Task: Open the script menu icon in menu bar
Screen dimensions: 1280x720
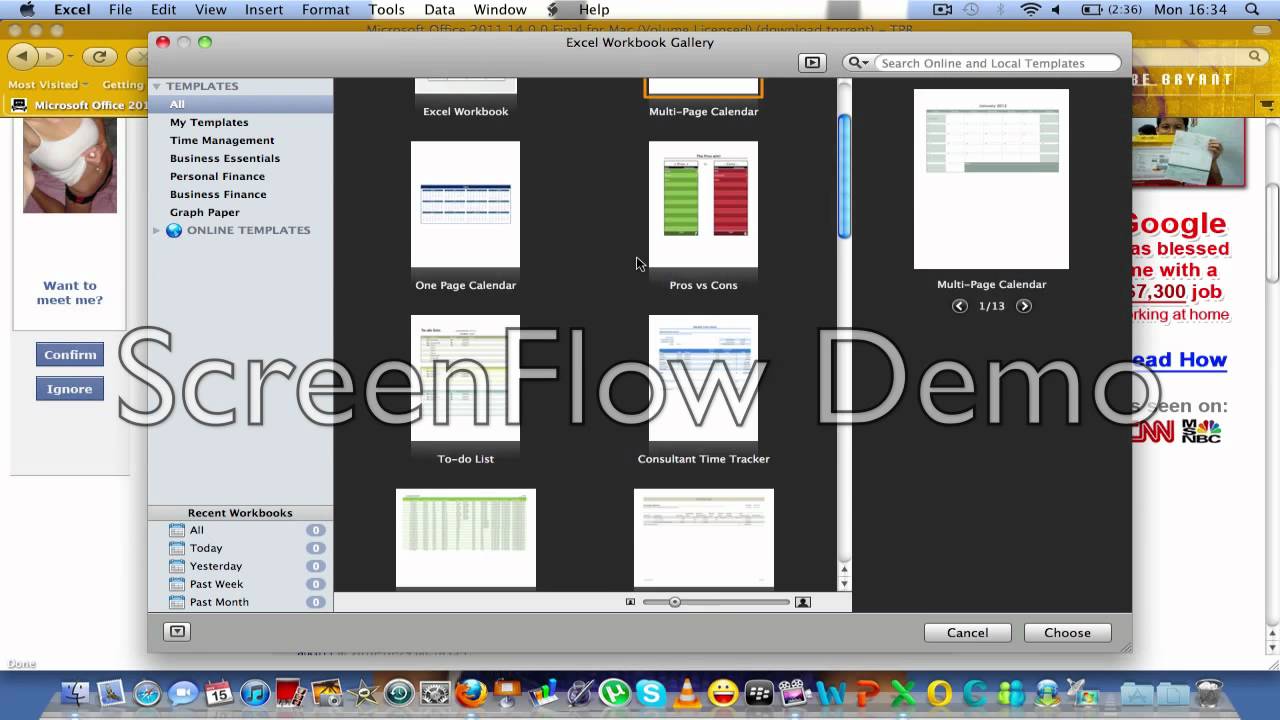Action: pyautogui.click(x=553, y=10)
